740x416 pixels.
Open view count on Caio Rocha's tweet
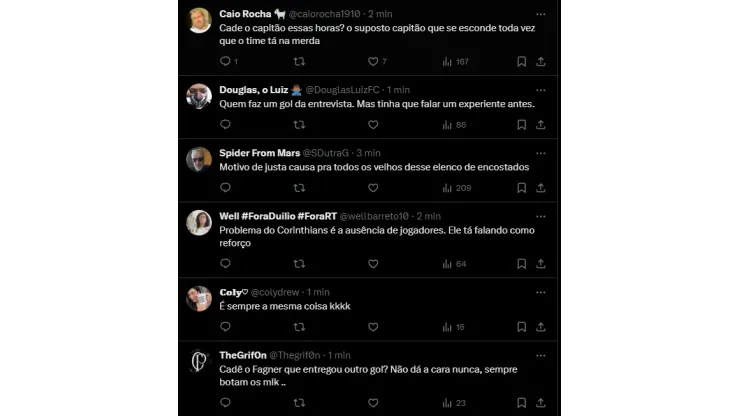pyautogui.click(x=447, y=62)
